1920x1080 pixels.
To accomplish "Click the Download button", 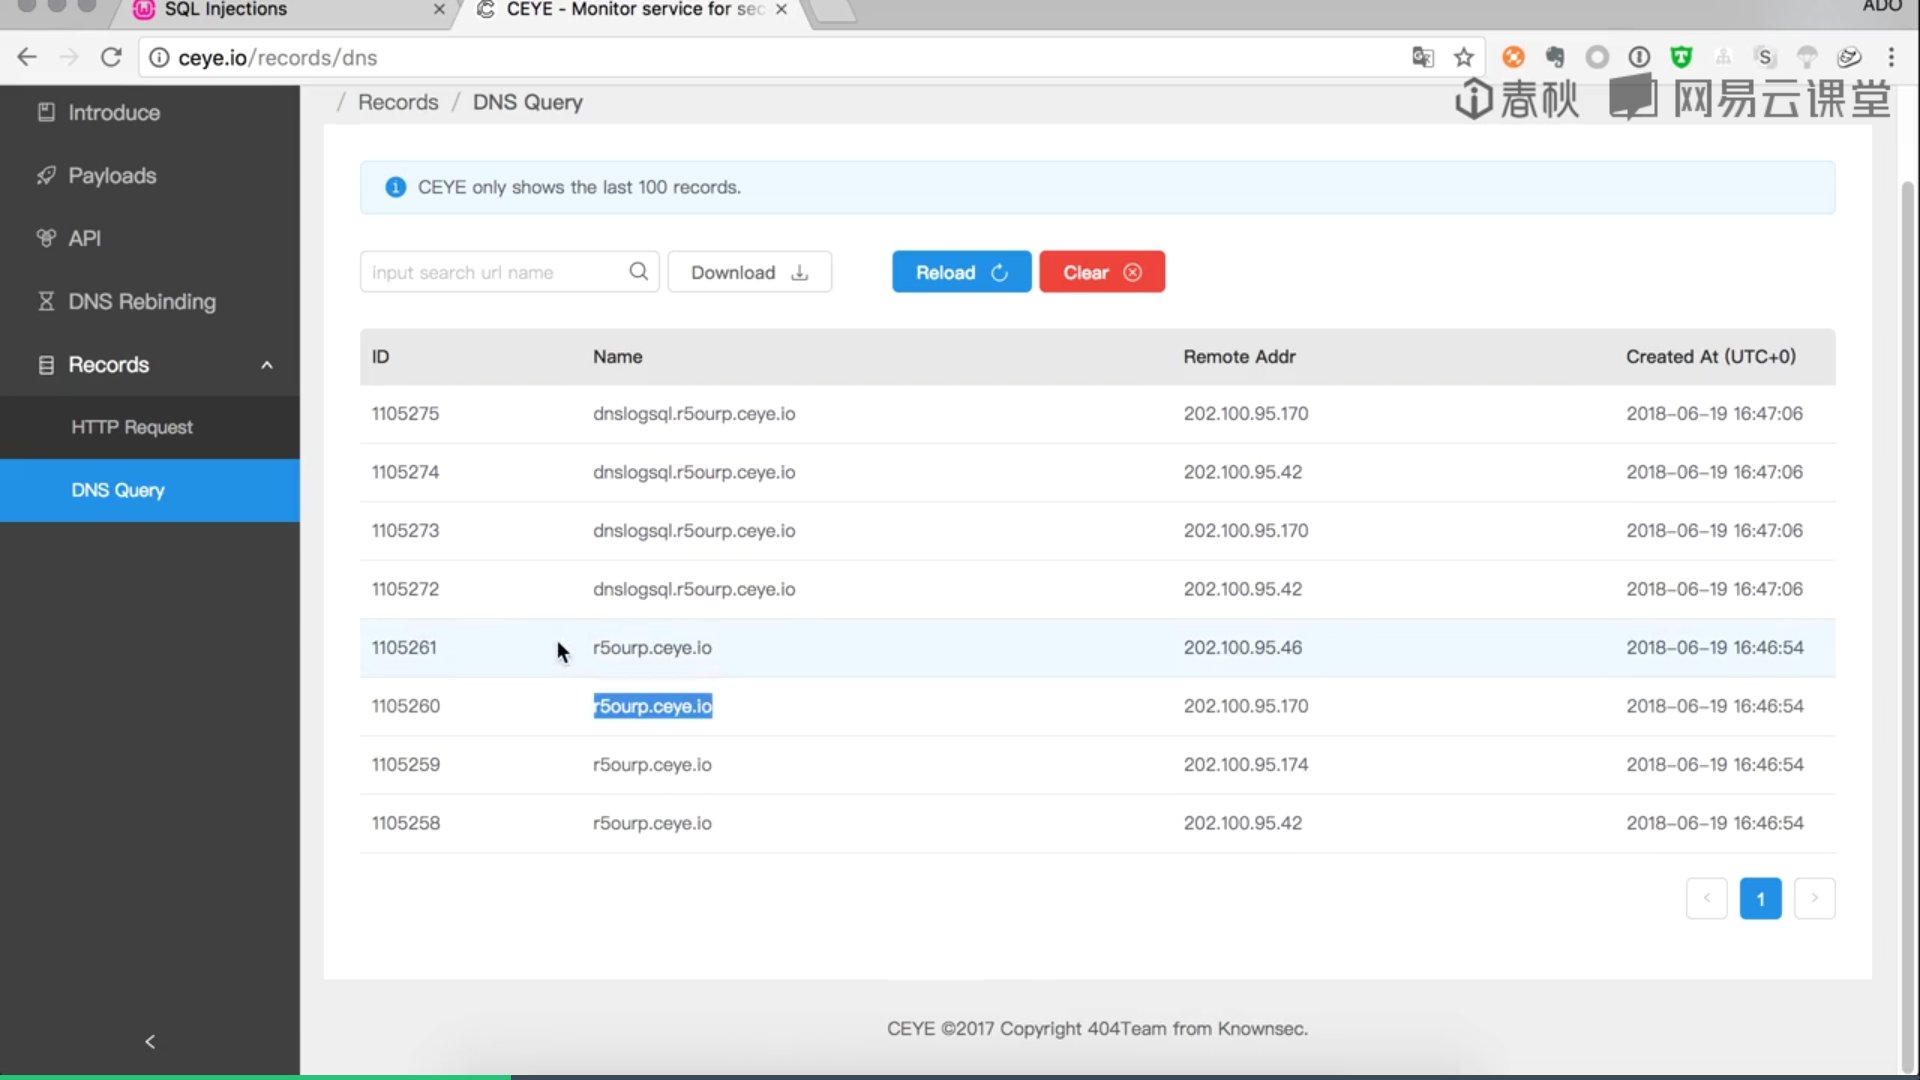I will pos(749,272).
